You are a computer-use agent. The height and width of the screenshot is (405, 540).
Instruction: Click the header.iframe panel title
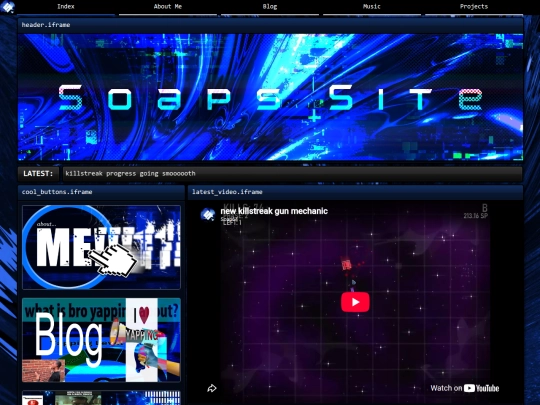pos(46,25)
